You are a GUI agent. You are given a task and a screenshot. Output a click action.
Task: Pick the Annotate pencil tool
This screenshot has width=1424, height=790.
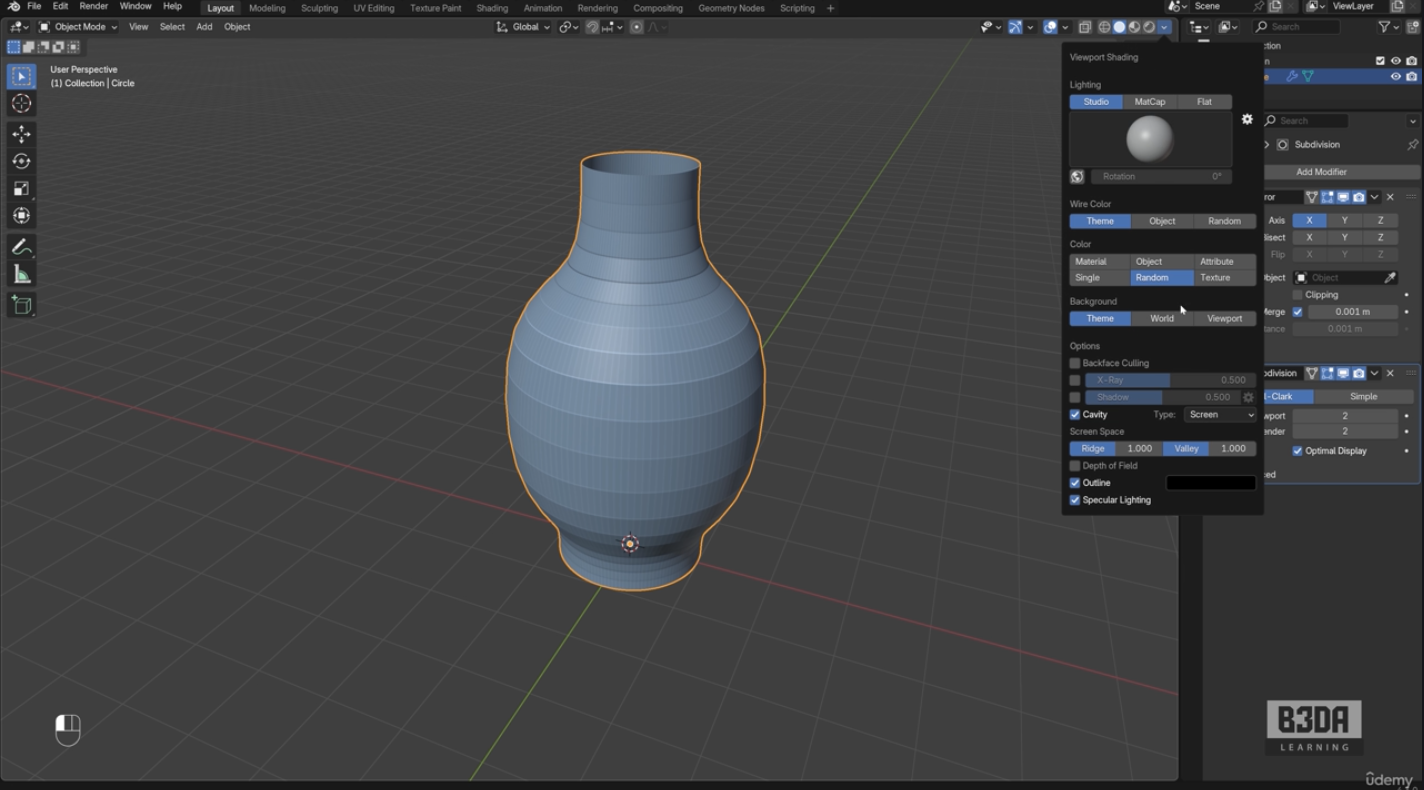click(21, 247)
